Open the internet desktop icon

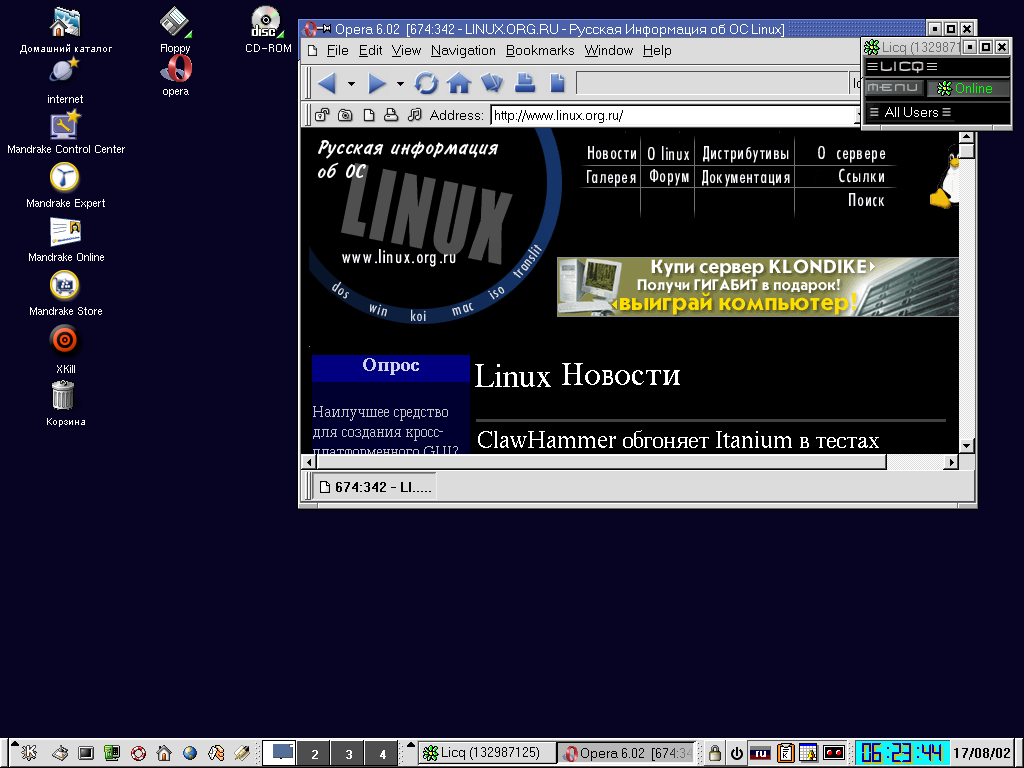click(65, 81)
